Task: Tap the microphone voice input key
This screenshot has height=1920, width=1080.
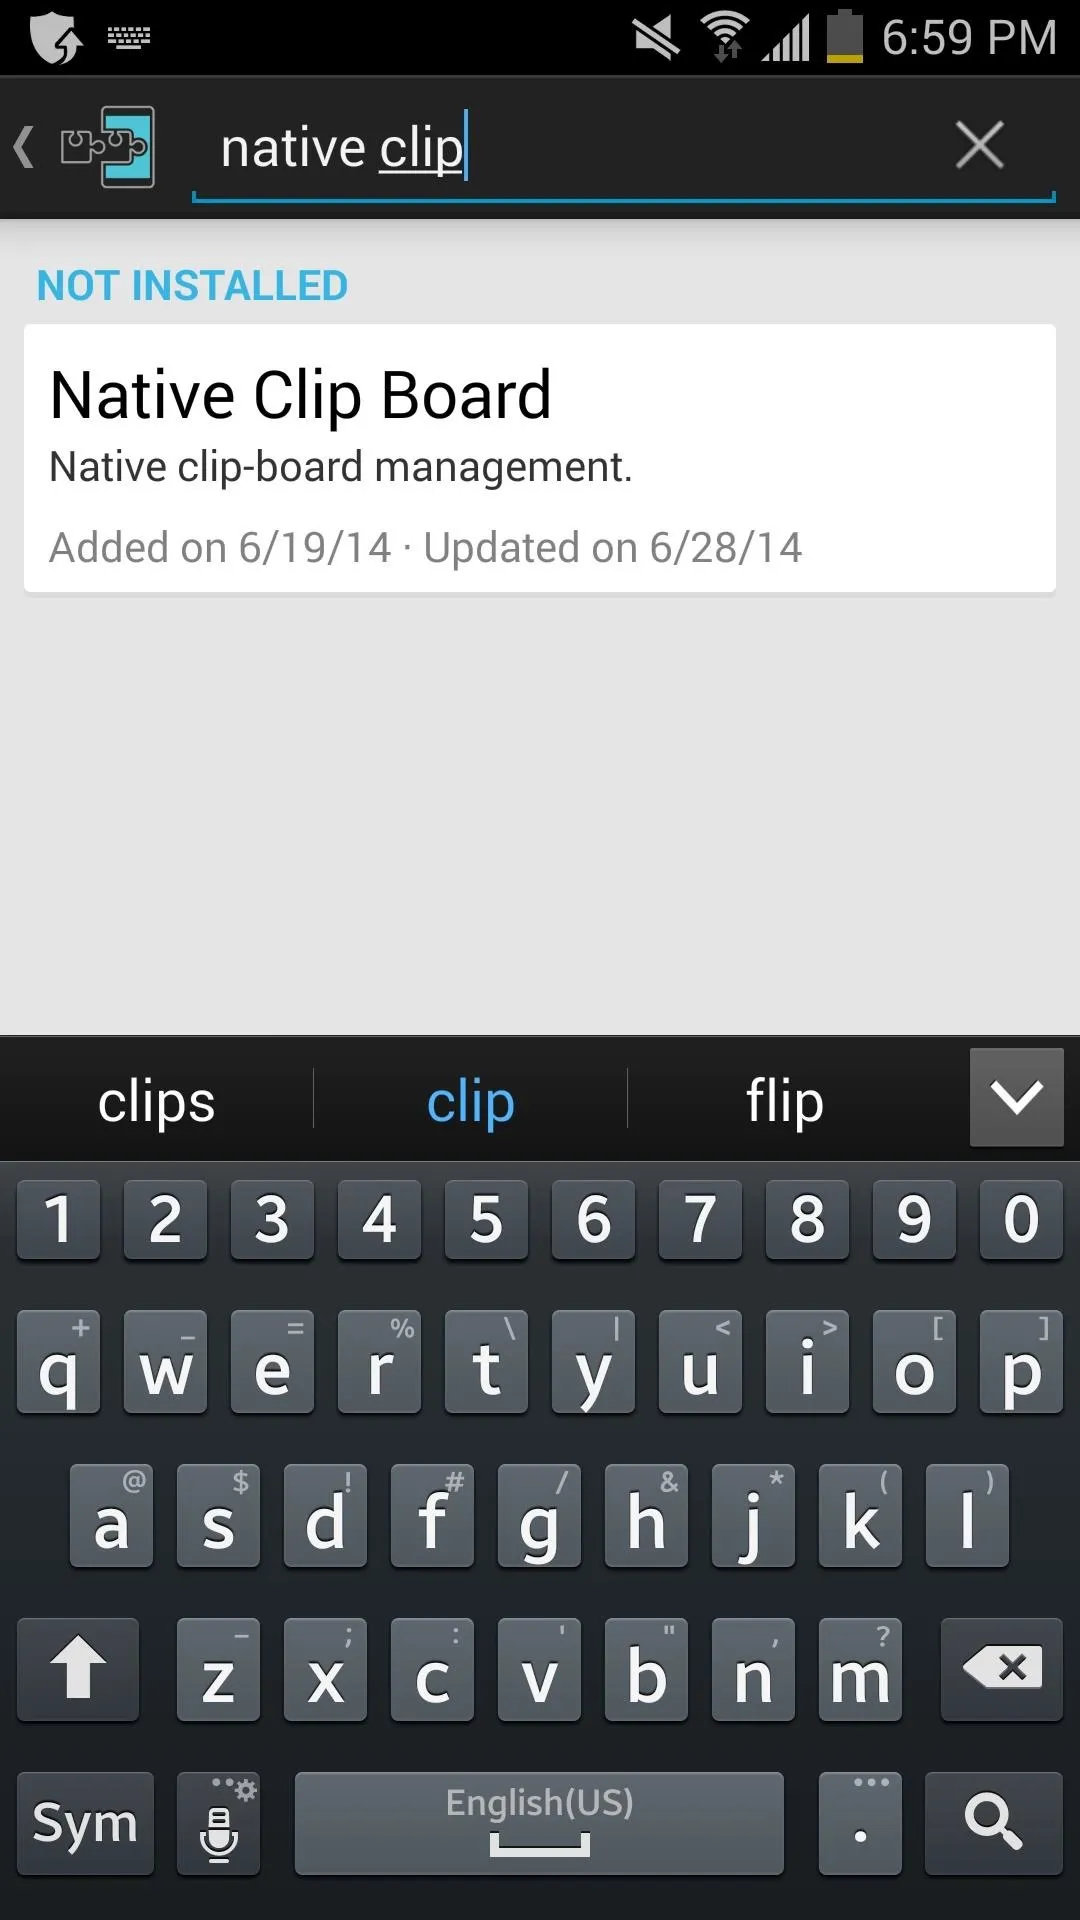Action: [218, 1822]
